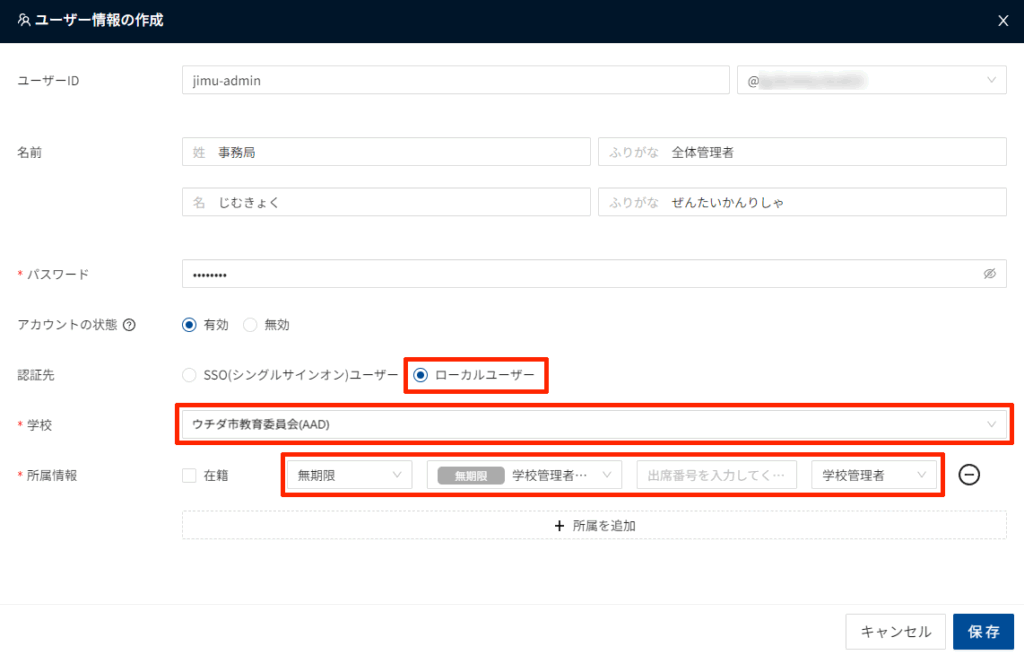Remove the affiliation row with minus icon
This screenshot has width=1024, height=655.
969,475
